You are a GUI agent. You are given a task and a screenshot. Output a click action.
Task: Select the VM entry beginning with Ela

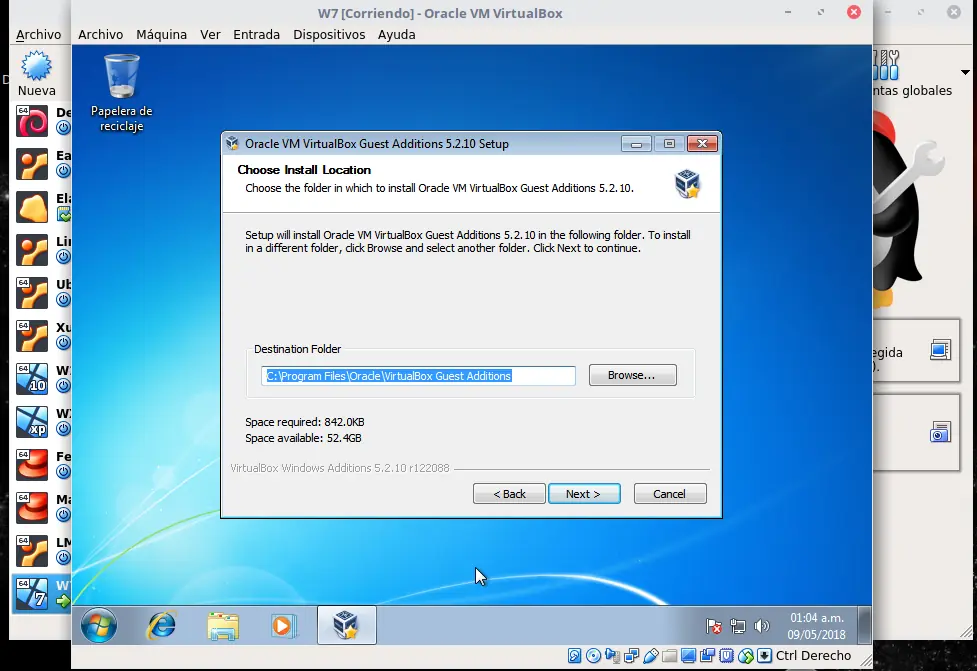(41, 207)
